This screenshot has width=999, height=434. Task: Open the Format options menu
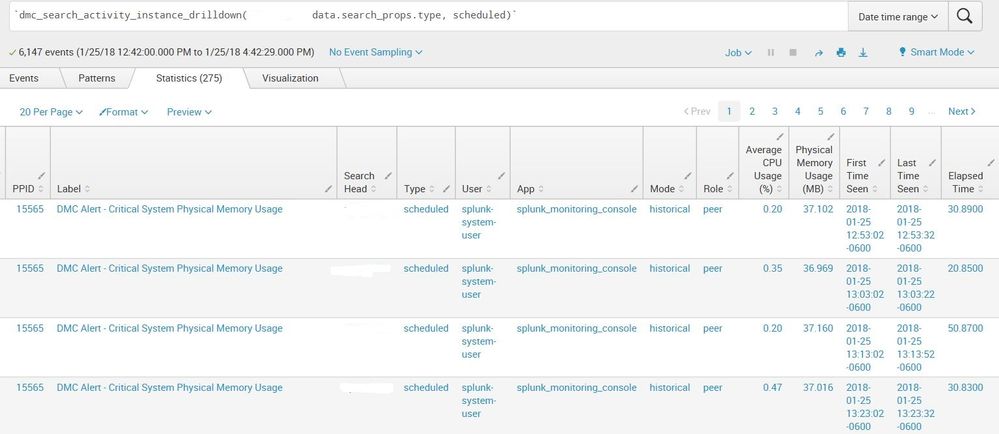tap(124, 112)
